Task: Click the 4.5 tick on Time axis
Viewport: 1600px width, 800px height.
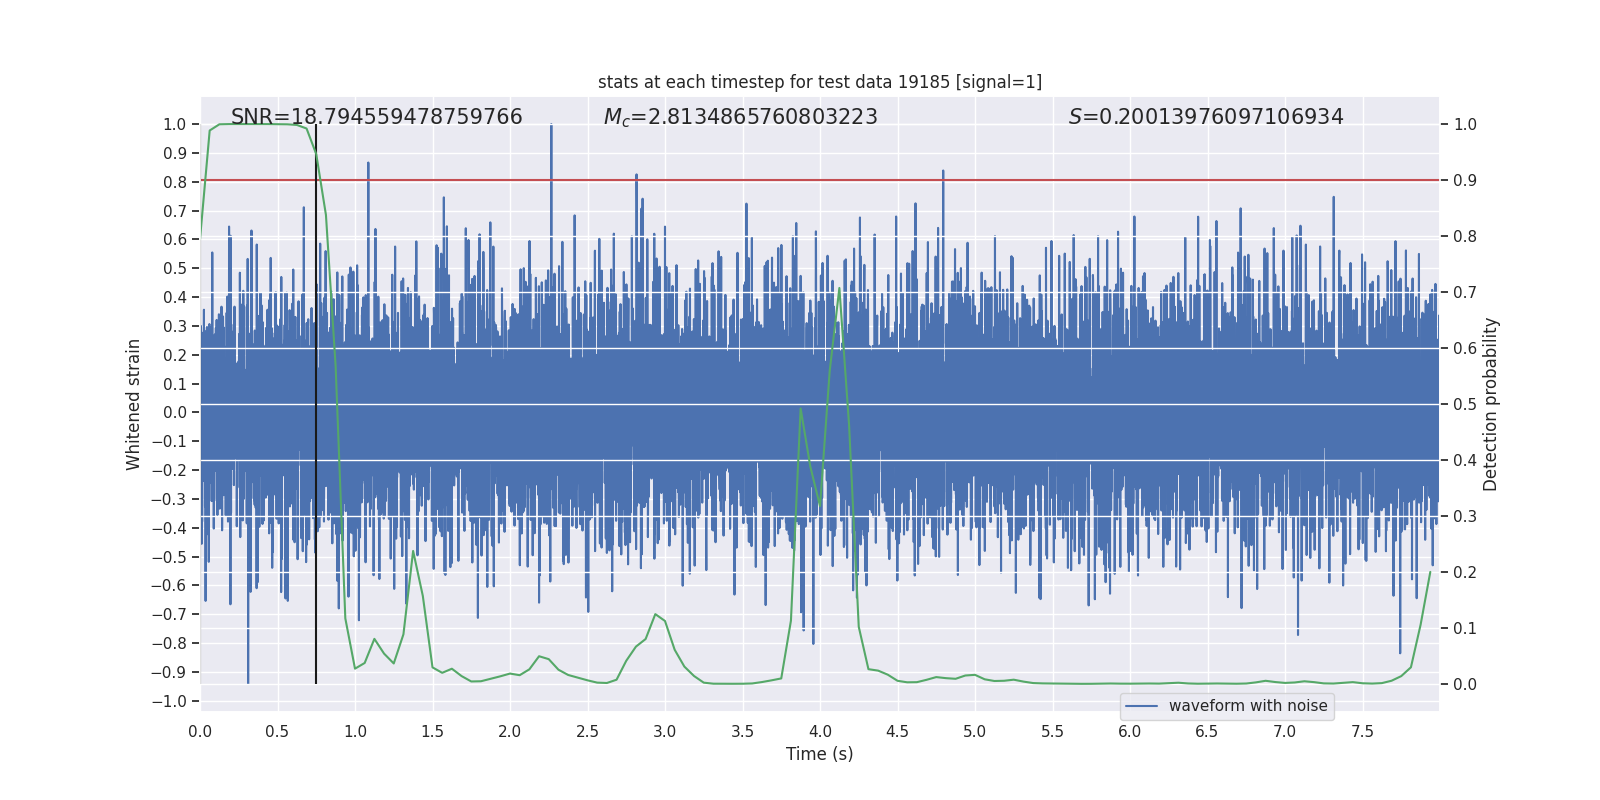Action: (898, 731)
